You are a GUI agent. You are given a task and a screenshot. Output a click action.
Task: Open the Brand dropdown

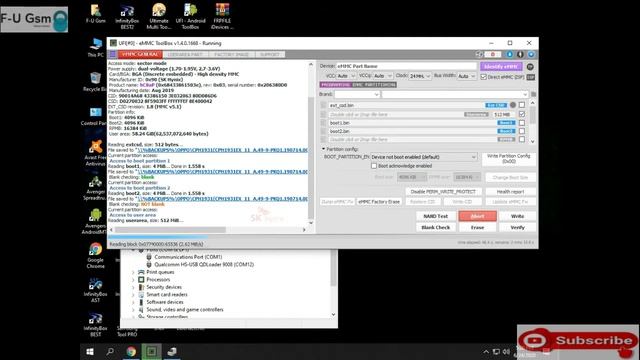coord(357,94)
